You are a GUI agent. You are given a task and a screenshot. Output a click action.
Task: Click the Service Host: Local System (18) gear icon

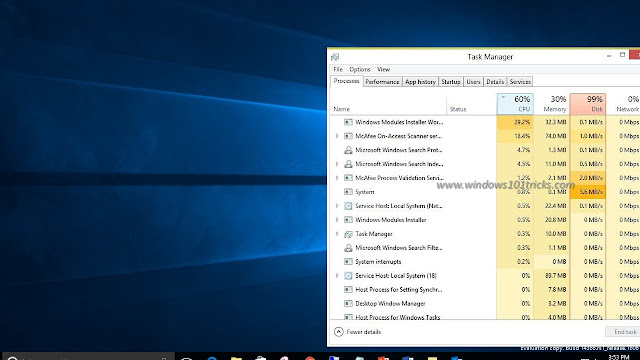click(348, 276)
